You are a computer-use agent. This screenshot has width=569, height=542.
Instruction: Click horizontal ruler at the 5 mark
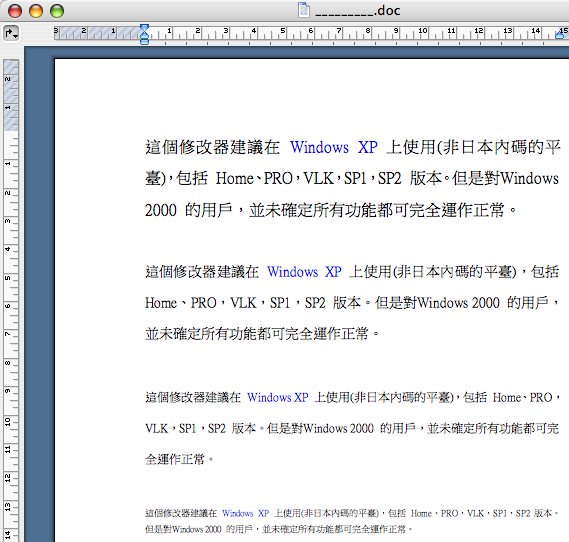click(x=282, y=31)
